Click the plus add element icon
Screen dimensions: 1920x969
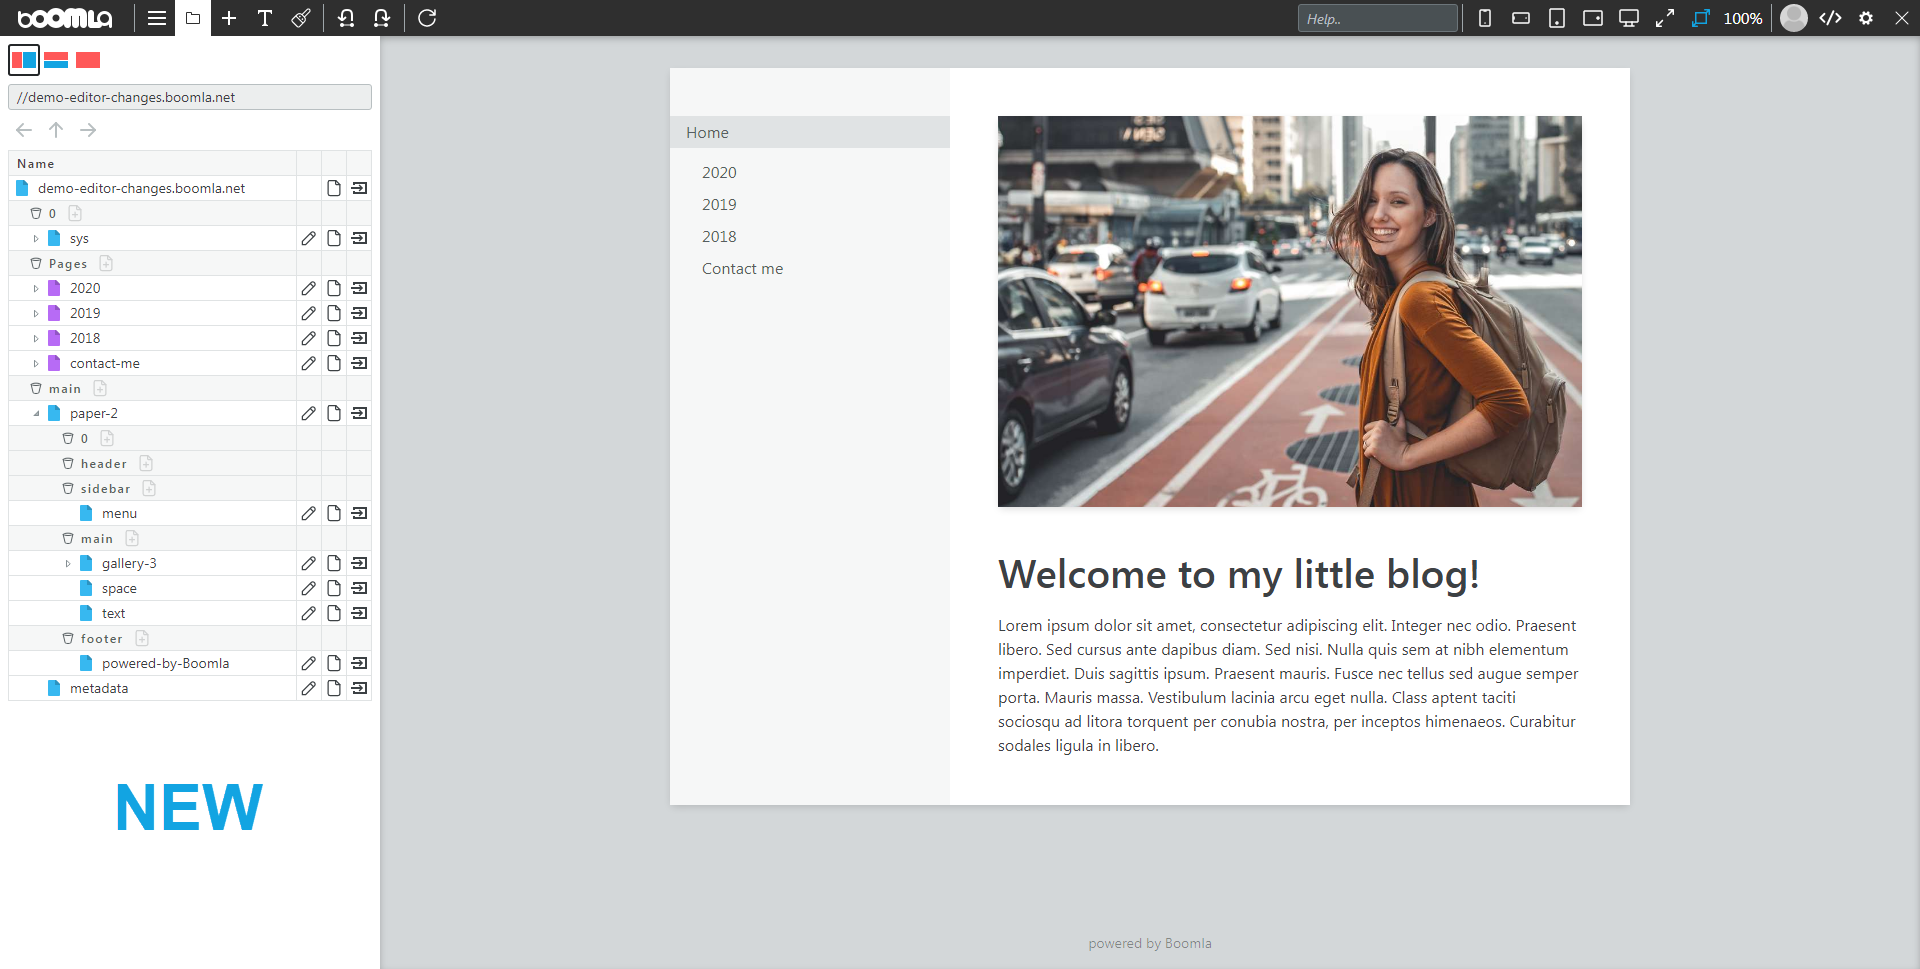tap(229, 18)
